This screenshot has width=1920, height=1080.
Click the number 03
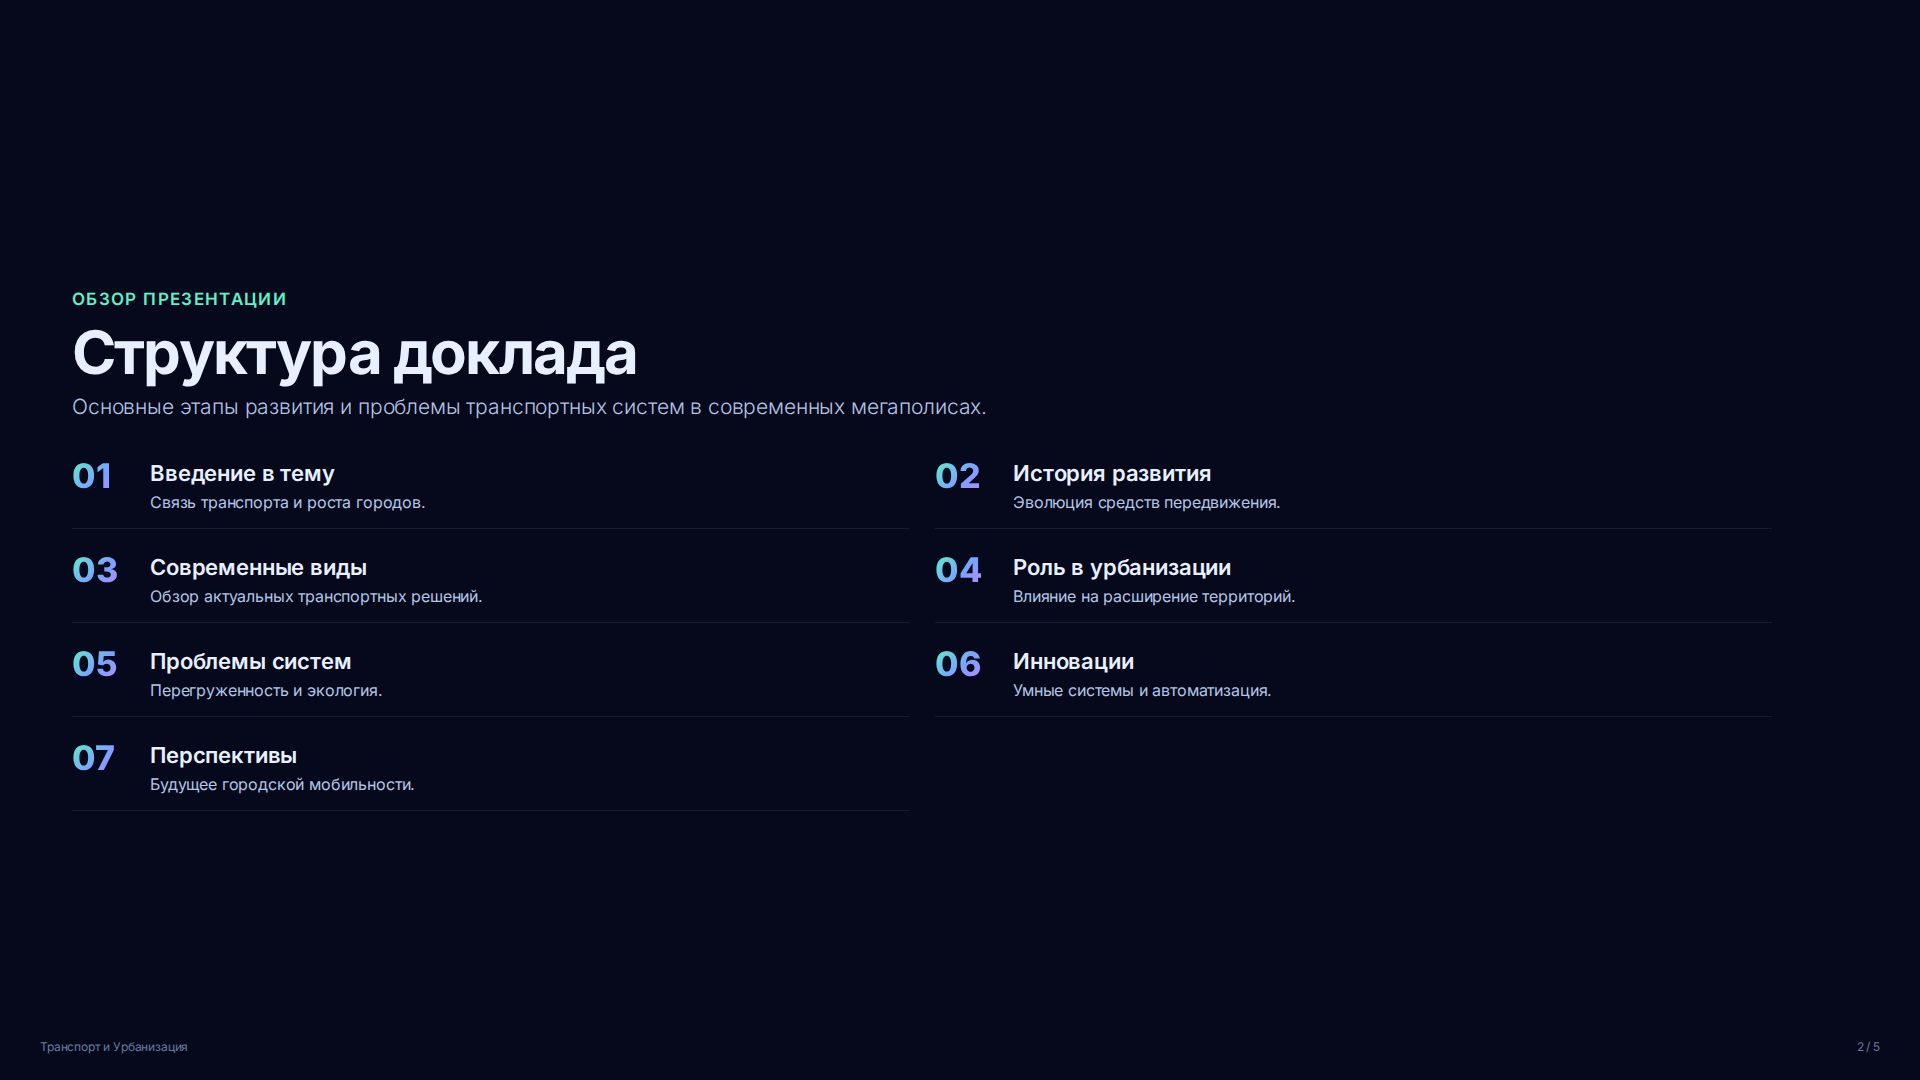(x=95, y=570)
